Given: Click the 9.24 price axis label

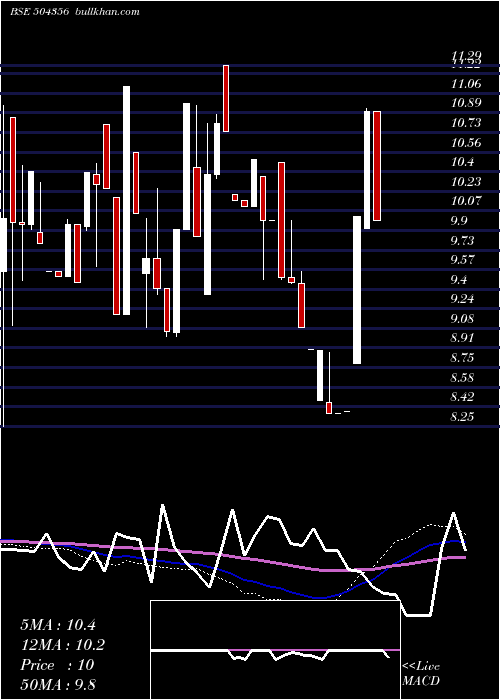Looking at the screenshot, I should (x=462, y=299).
